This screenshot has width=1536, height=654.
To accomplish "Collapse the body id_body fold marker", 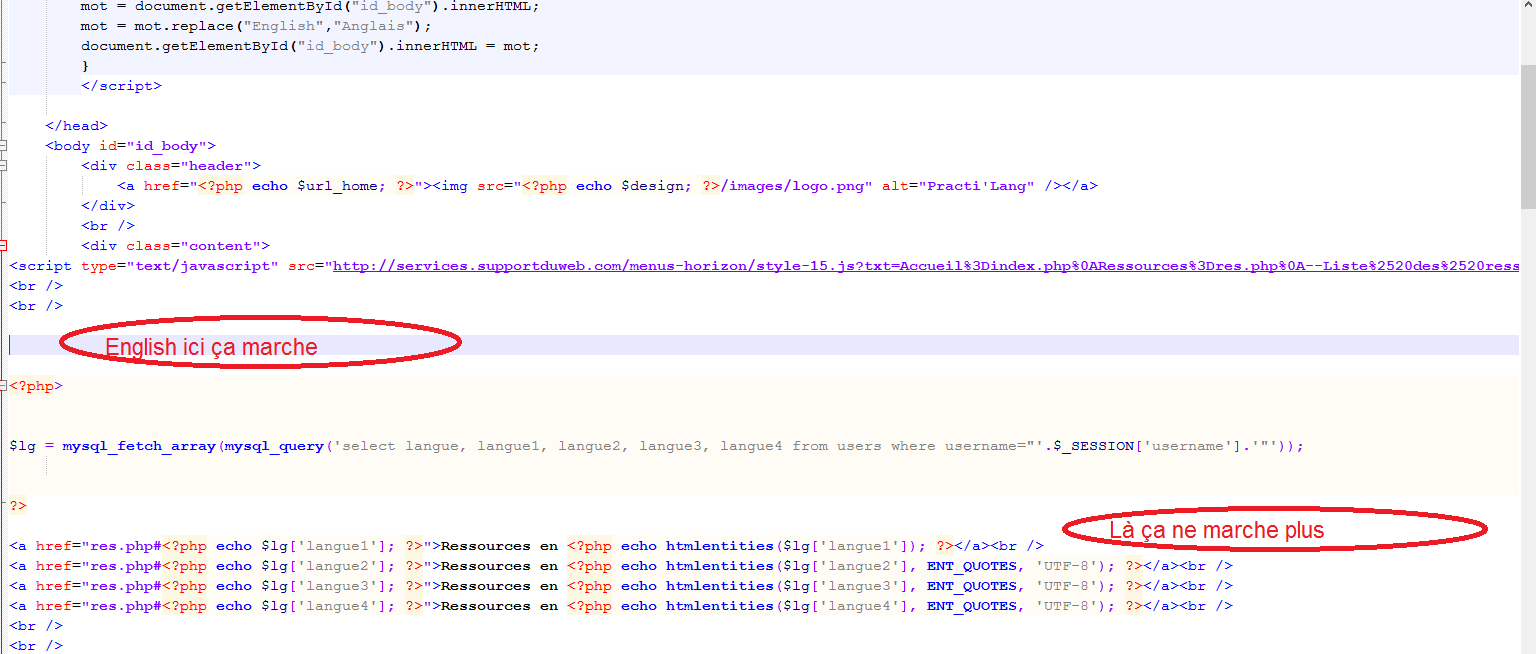I will pyautogui.click(x=4, y=146).
